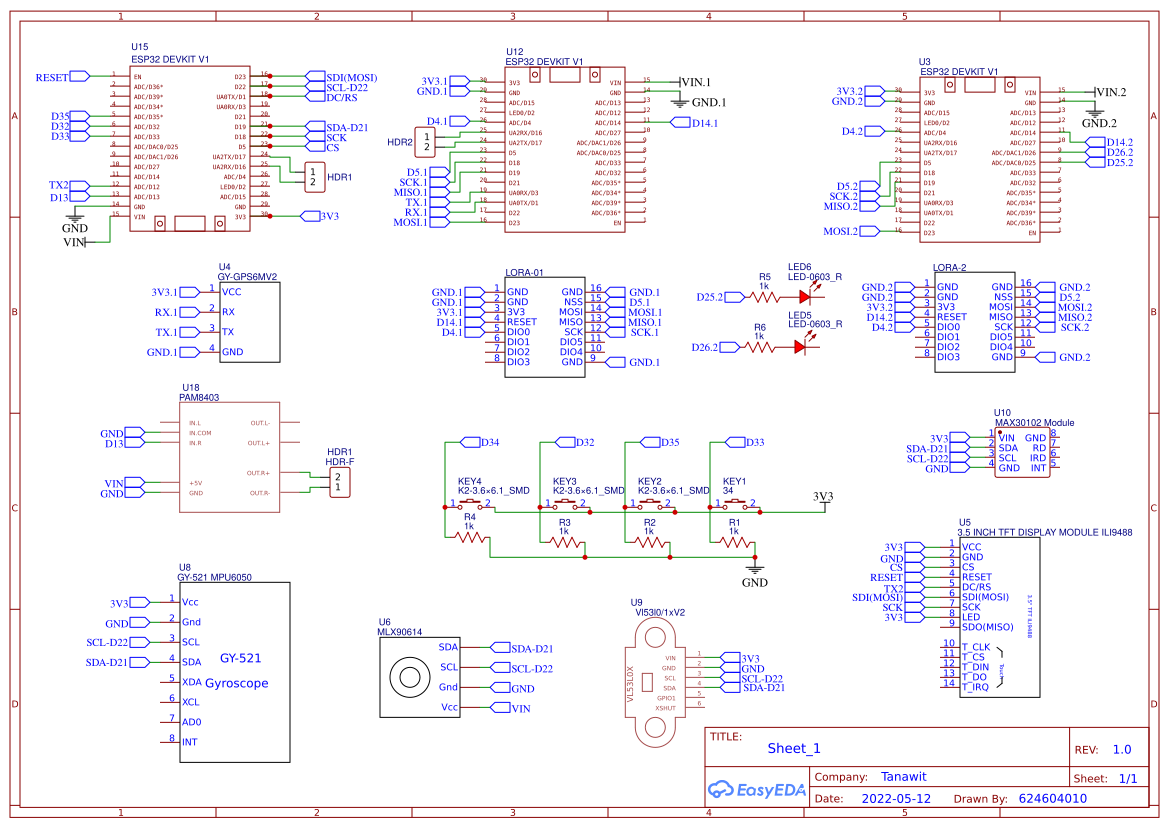Viewport: 1169px width, 828px height.
Task: Select the ESP32 DEVKIT V1 component U15
Action: 190,150
